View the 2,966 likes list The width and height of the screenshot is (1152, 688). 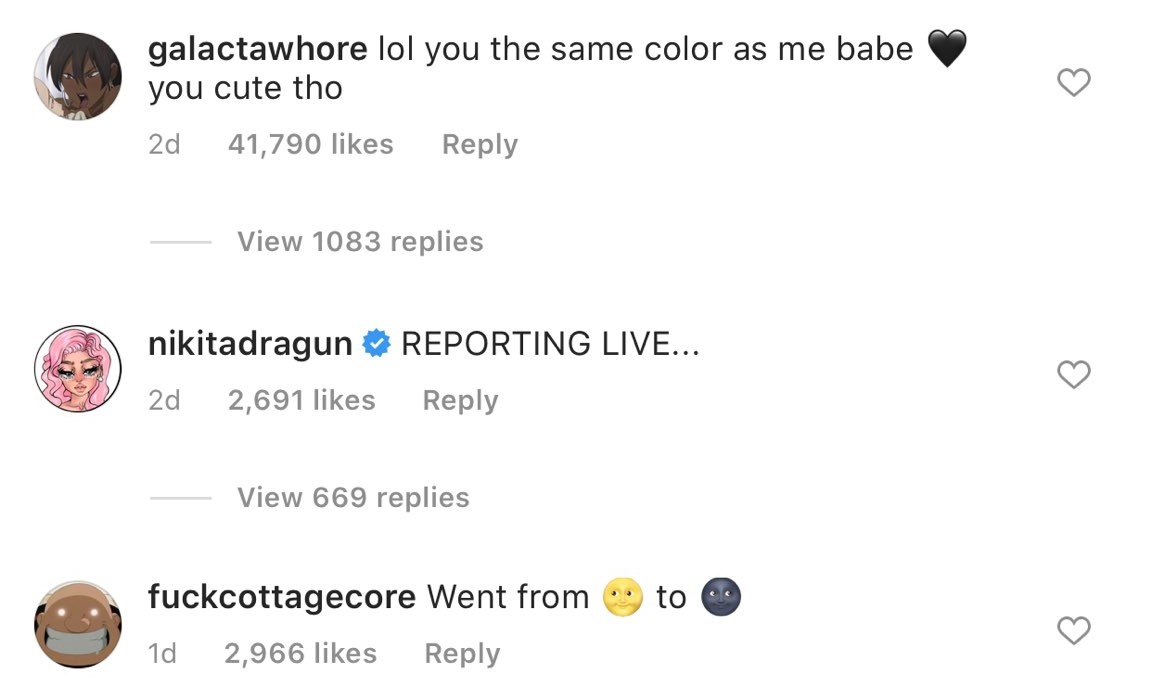tap(300, 653)
